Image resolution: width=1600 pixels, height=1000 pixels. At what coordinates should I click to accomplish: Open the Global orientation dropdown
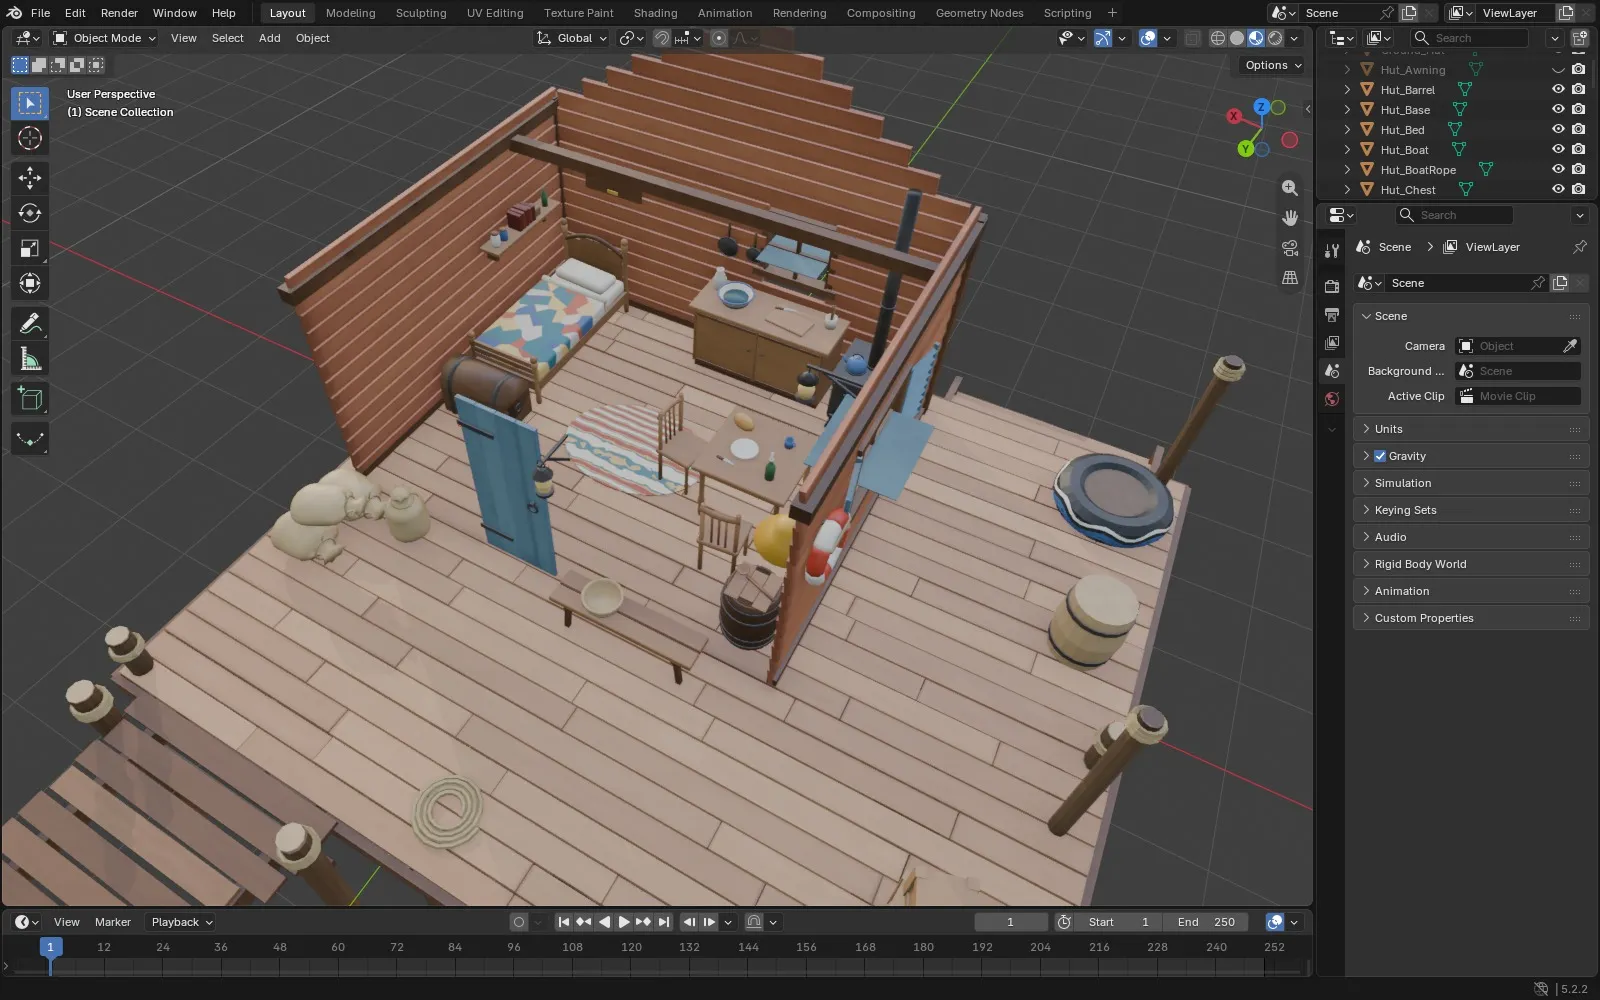[x=572, y=38]
